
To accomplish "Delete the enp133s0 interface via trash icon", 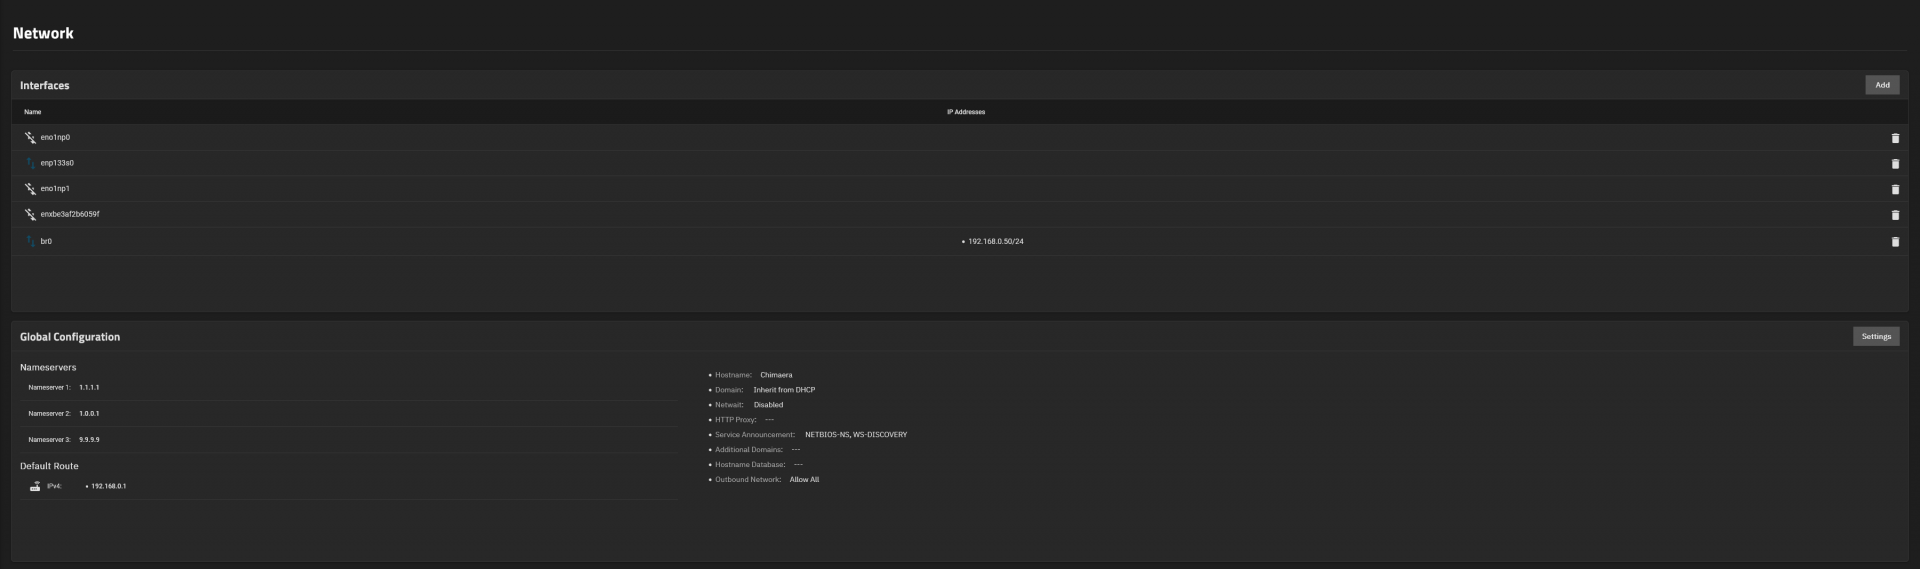I will tap(1894, 164).
